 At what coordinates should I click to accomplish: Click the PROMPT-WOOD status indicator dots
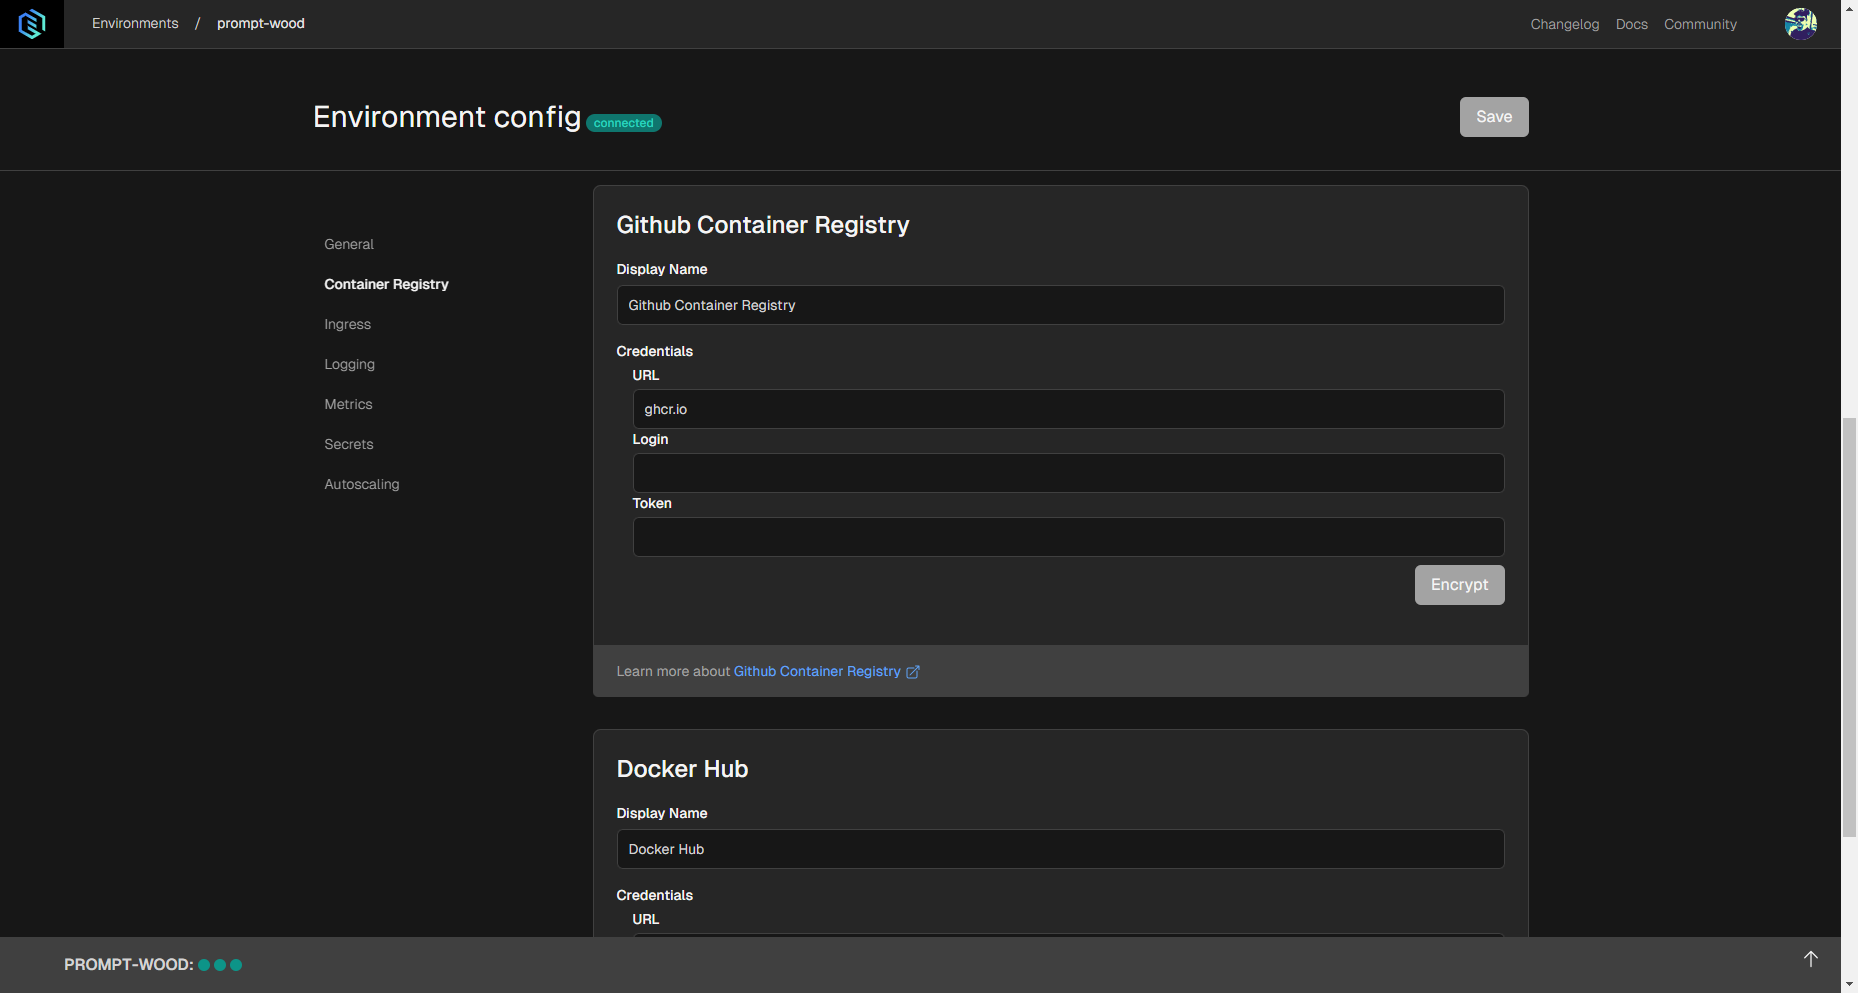pyautogui.click(x=220, y=965)
